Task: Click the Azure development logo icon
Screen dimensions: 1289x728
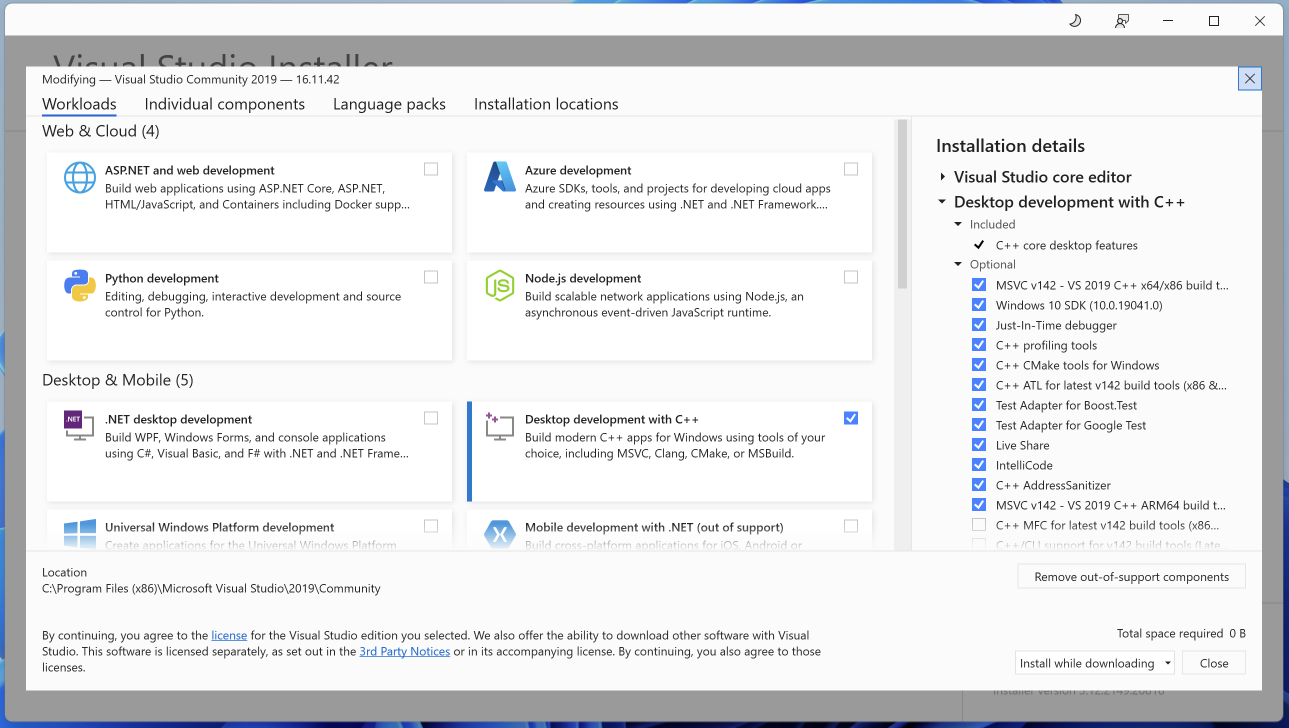Action: tap(499, 178)
